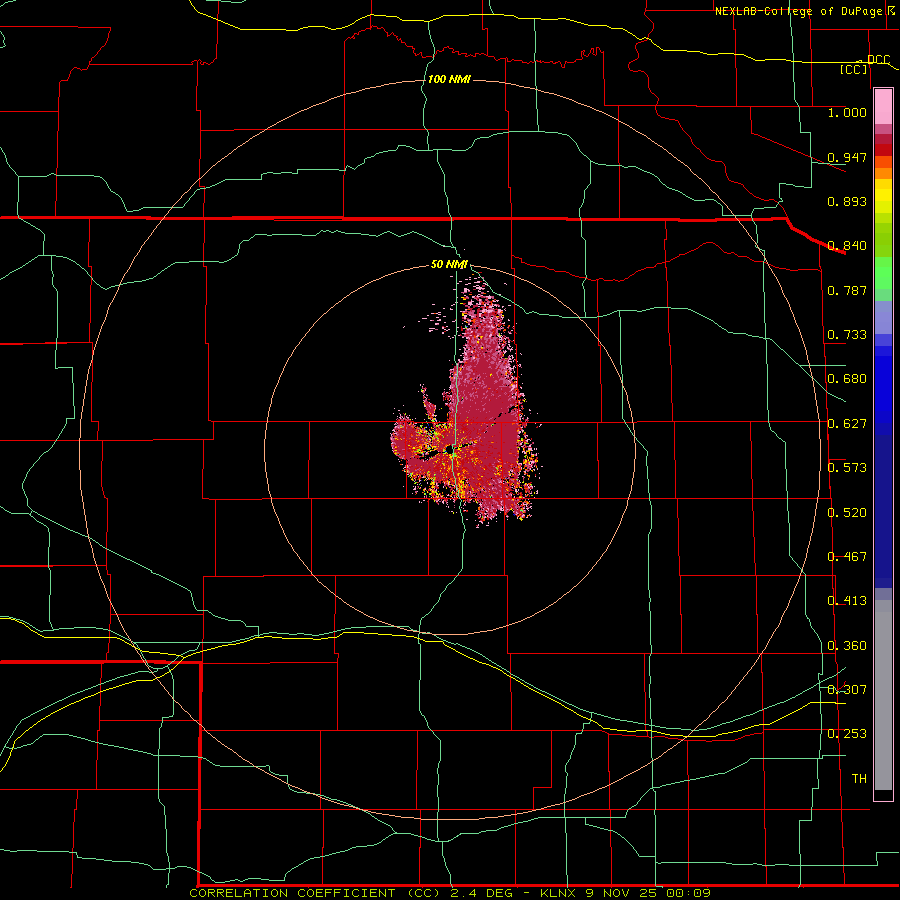The height and width of the screenshot is (900, 900).
Task: Click the 0.787 scale value
Action: (847, 290)
